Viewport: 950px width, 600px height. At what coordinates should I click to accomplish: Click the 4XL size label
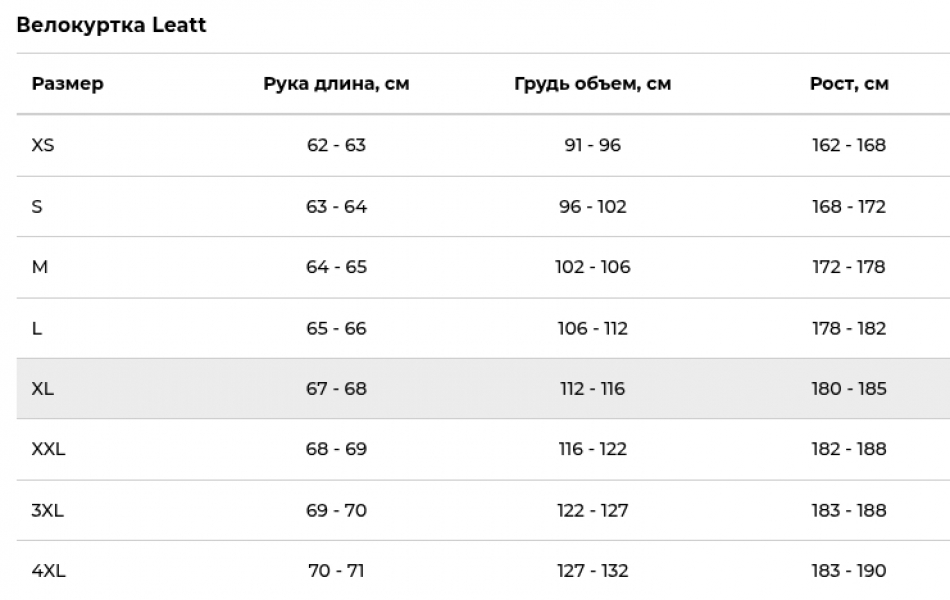(48, 571)
